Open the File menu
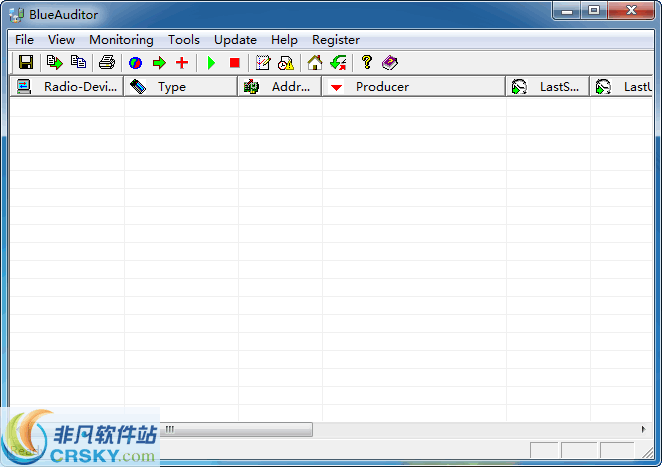Image resolution: width=662 pixels, height=467 pixels. (24, 40)
